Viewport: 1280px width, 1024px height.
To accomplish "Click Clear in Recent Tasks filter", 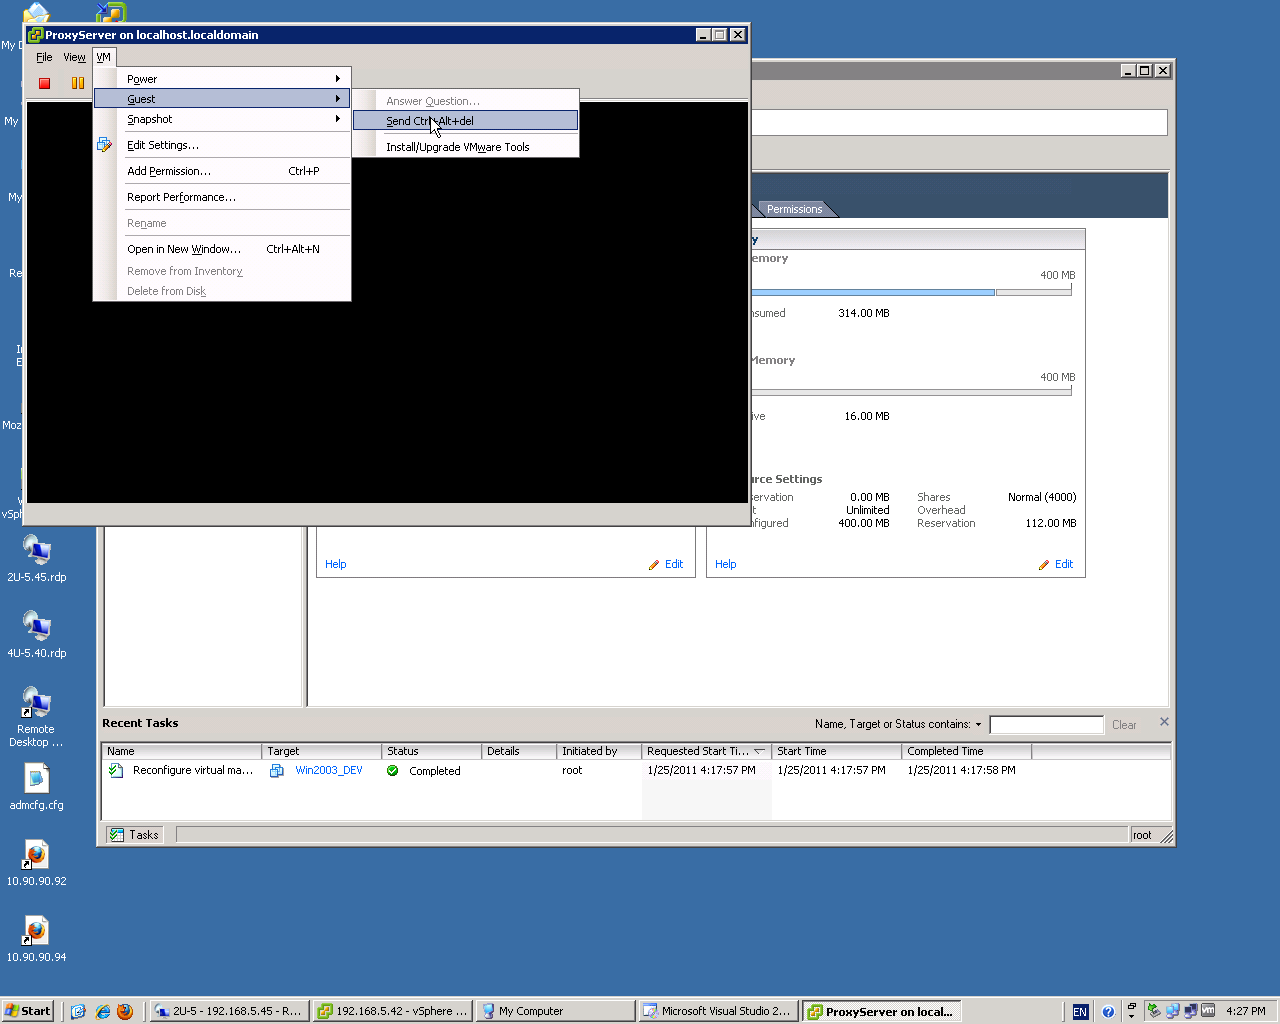I will (1124, 725).
